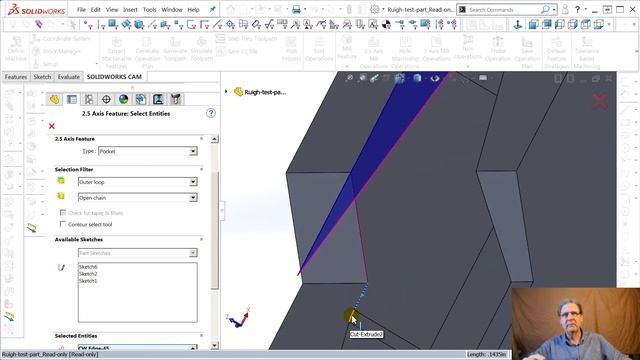Switch to the Evaluate tab
This screenshot has height=360, width=640.
69,77
